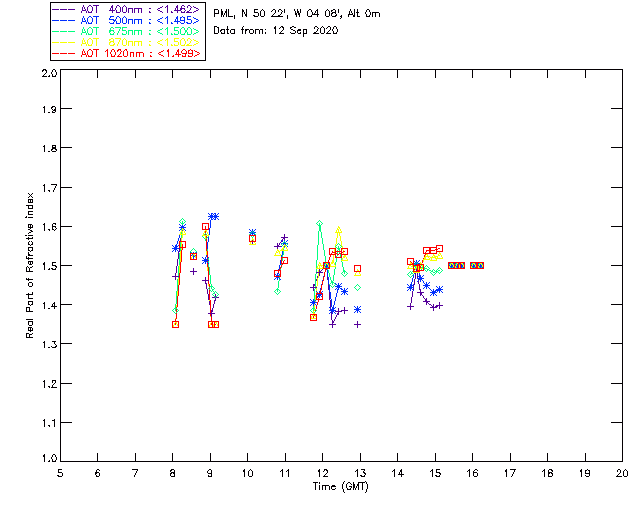640x512 pixels.
Task: Click the PML station location text
Action: click(x=297, y=14)
